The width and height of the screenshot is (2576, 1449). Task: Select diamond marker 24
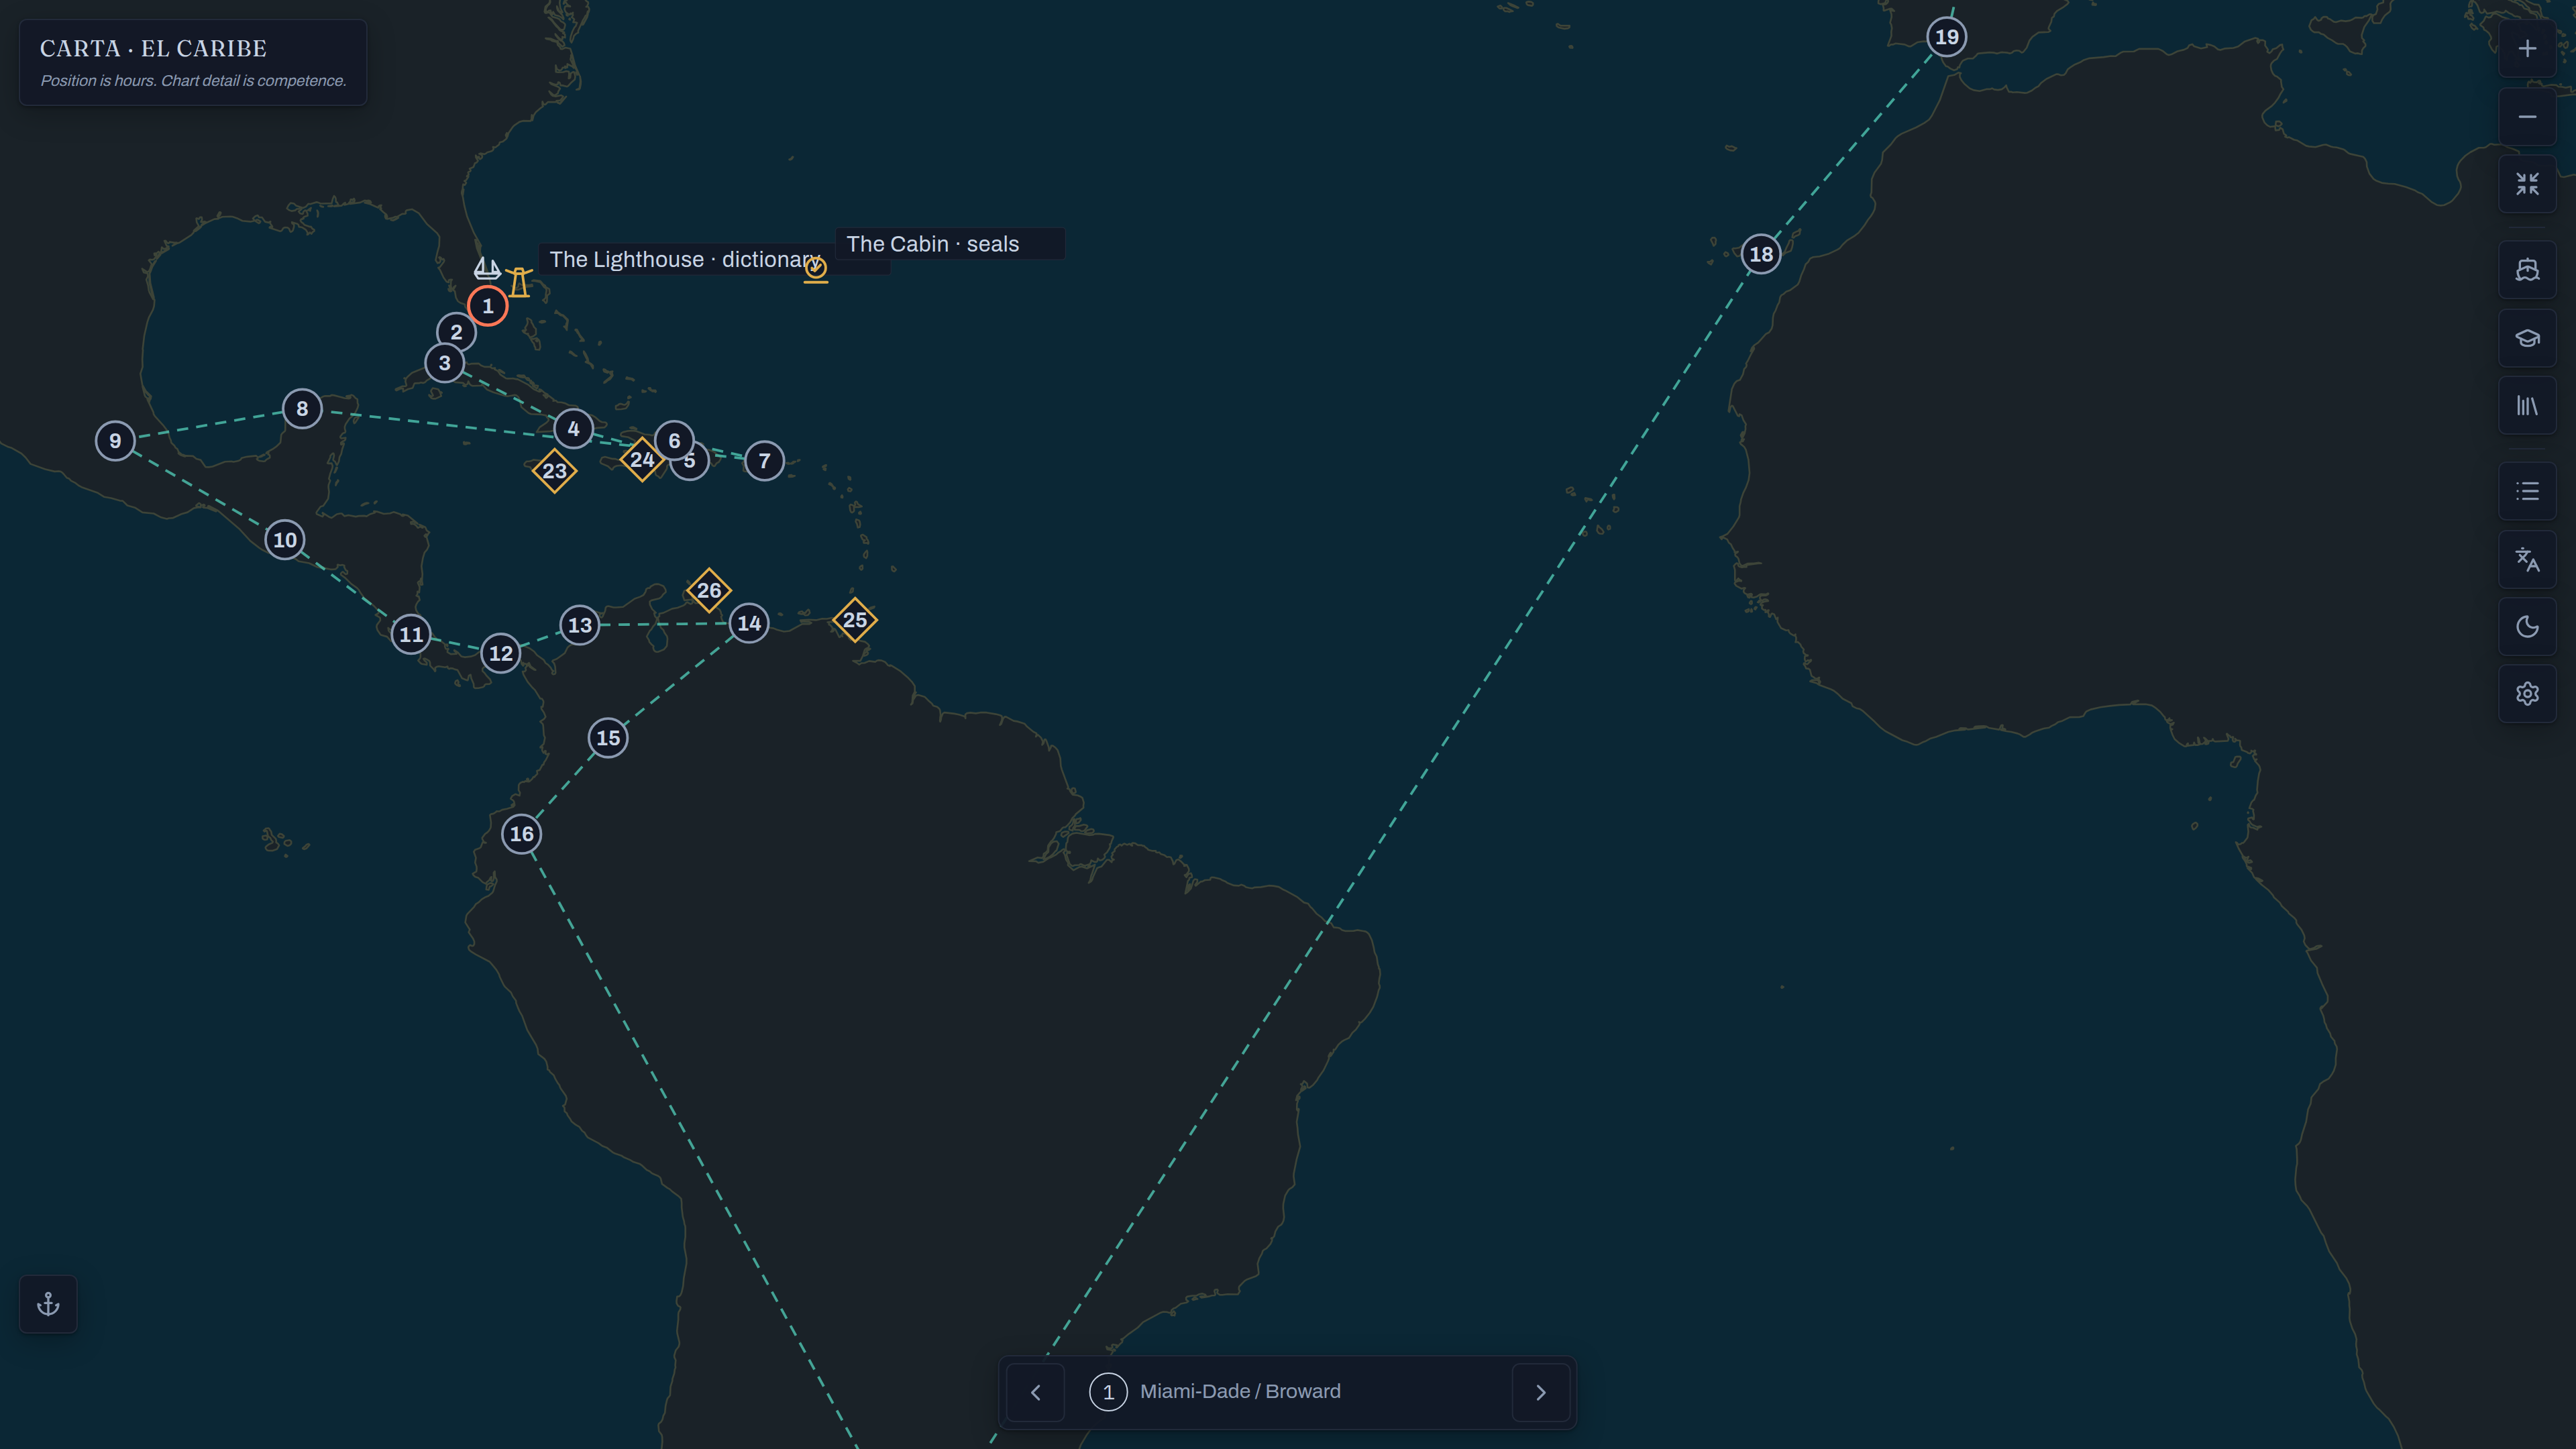[x=642, y=460]
